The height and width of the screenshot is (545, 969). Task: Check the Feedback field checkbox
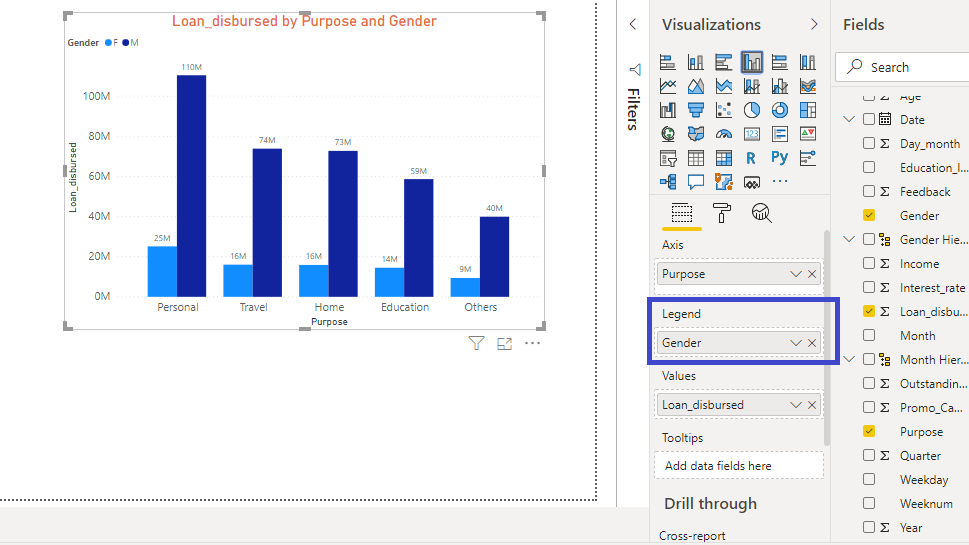[869, 191]
